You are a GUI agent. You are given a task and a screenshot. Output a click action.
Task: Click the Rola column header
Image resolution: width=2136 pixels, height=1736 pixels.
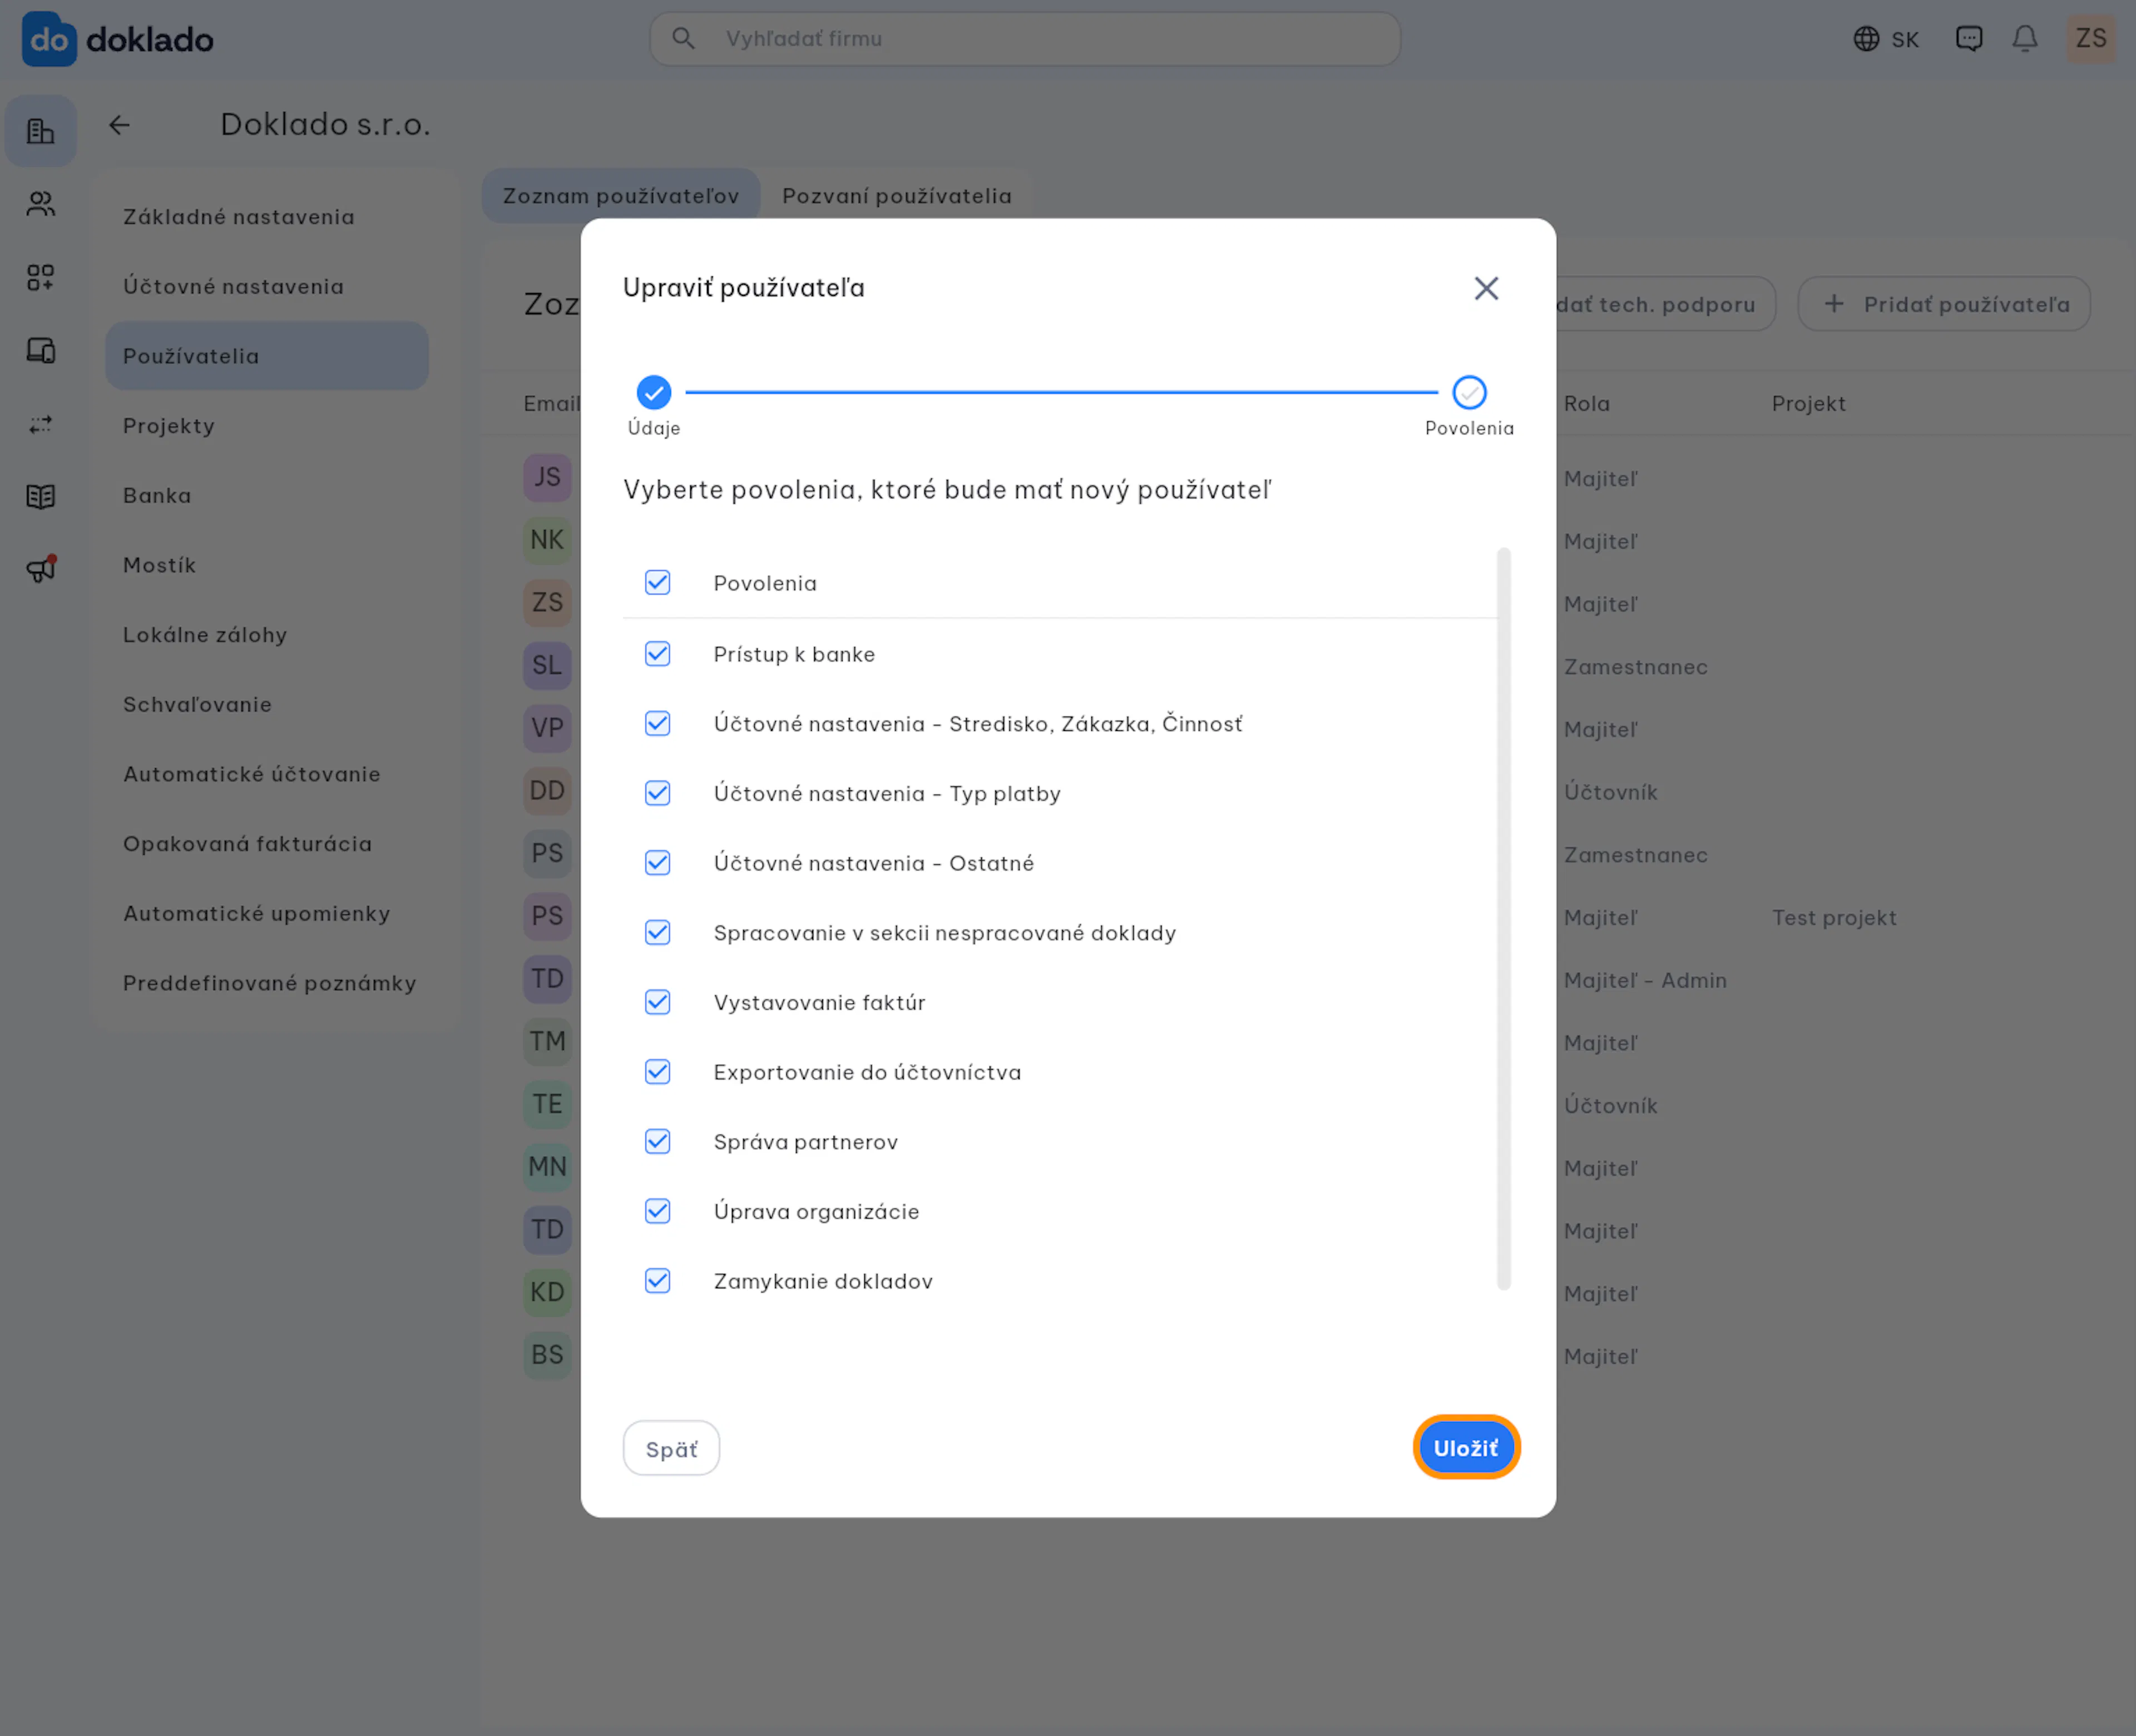coord(1587,404)
